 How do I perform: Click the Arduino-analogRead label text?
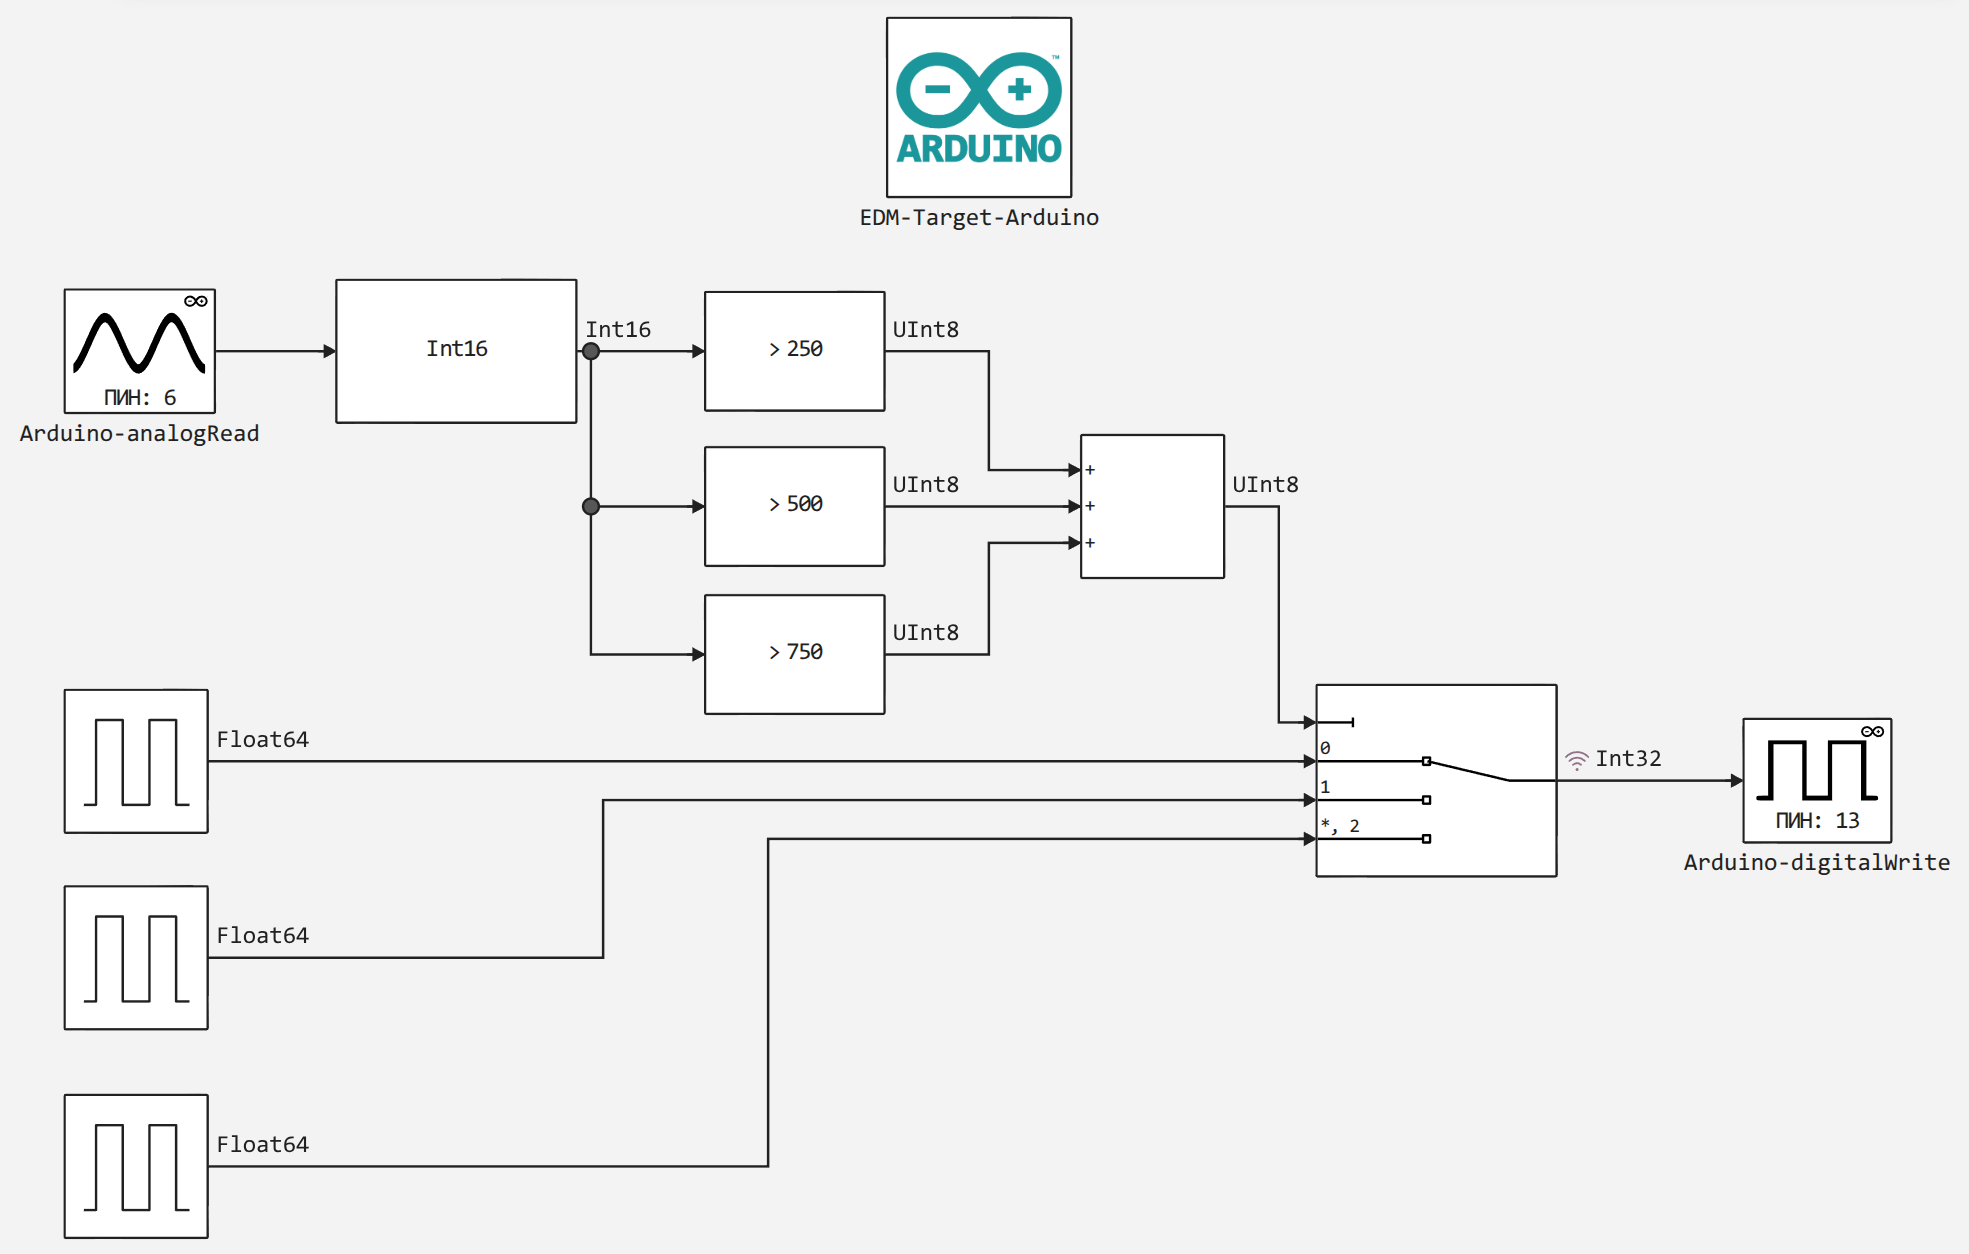139,434
